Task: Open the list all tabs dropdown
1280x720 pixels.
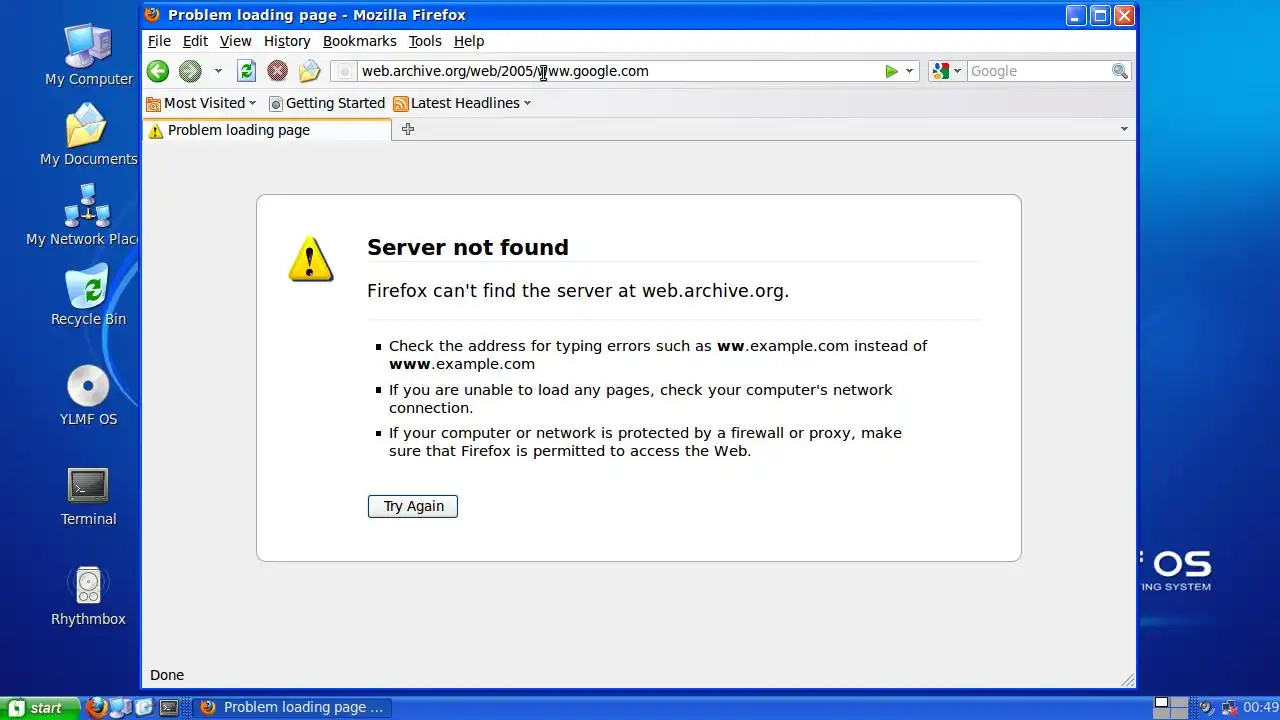Action: click(x=1124, y=129)
